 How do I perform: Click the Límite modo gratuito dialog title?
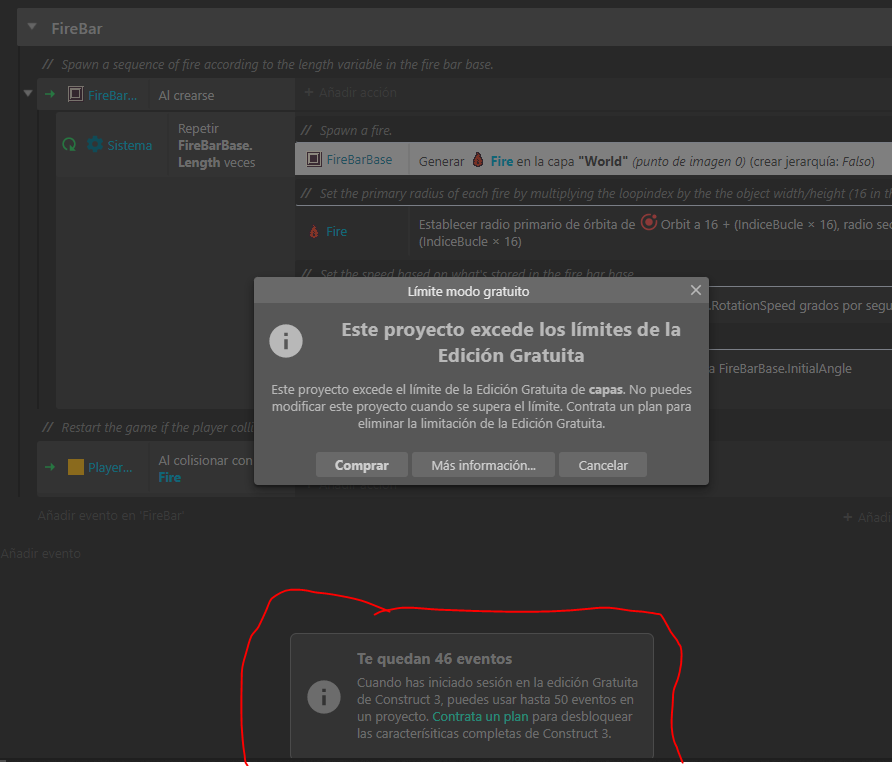pyautogui.click(x=468, y=291)
